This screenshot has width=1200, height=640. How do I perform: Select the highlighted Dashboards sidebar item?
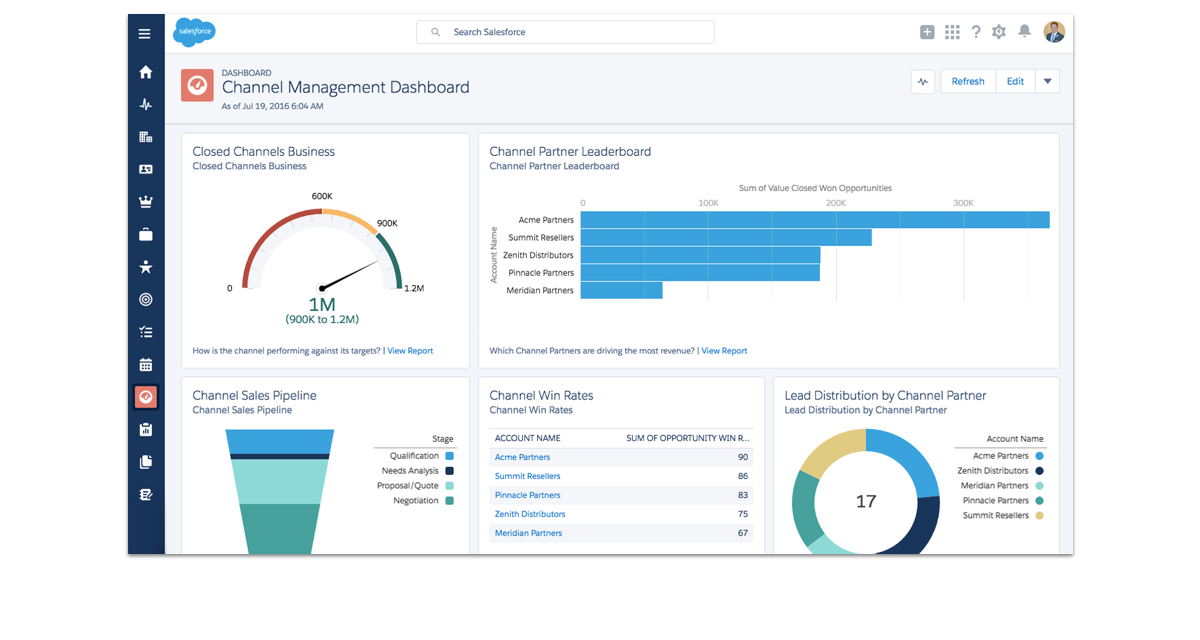[146, 397]
